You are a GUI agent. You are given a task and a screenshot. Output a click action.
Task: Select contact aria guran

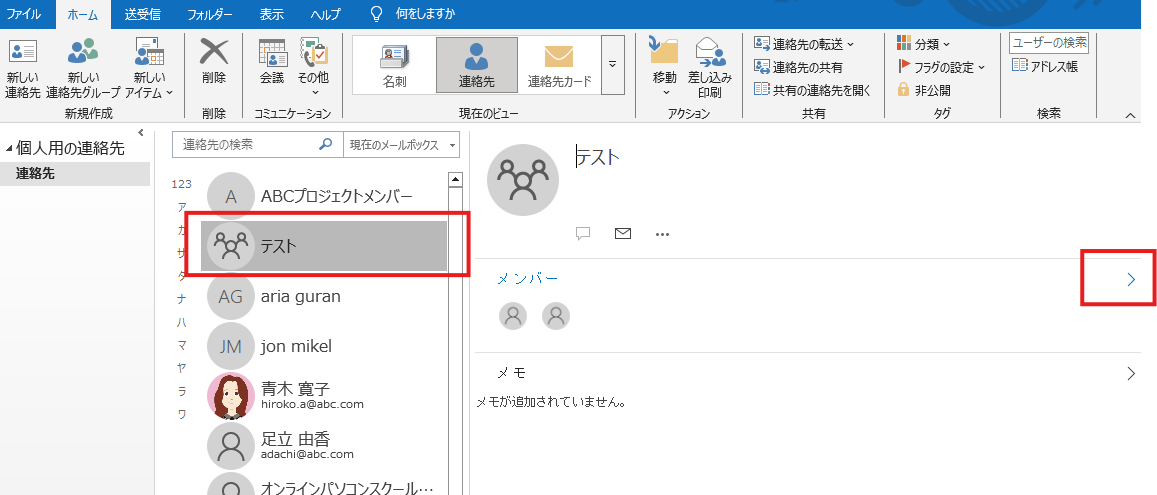coord(324,297)
